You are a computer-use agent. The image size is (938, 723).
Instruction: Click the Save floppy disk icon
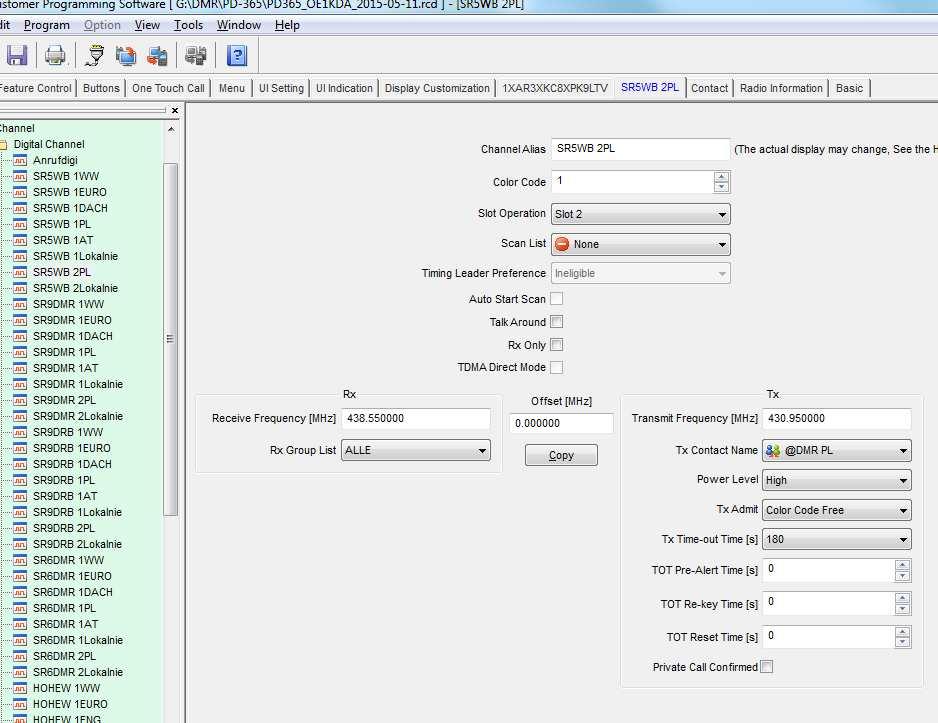click(17, 56)
